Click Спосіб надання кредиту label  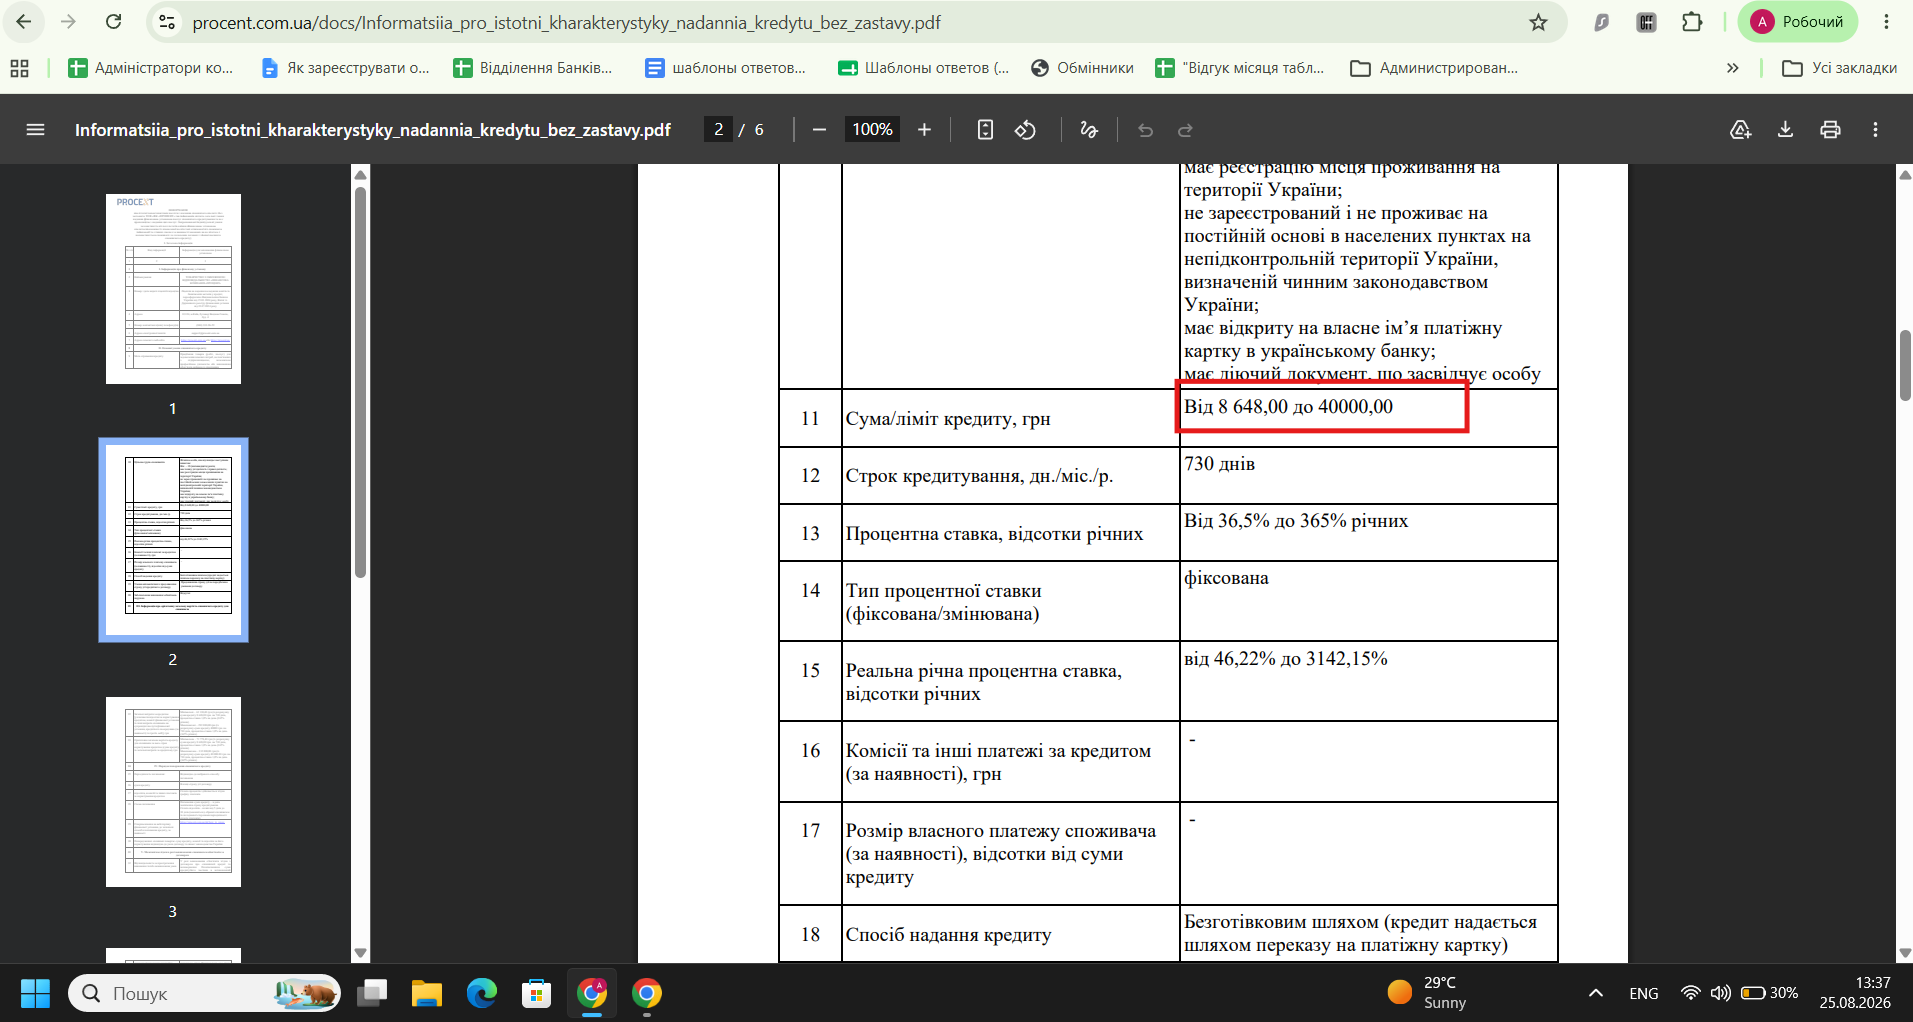[948, 935]
